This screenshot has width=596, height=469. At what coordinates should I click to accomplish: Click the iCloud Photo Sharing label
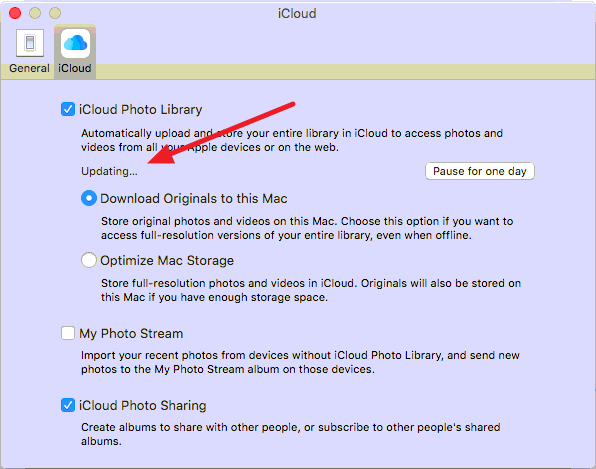point(143,406)
